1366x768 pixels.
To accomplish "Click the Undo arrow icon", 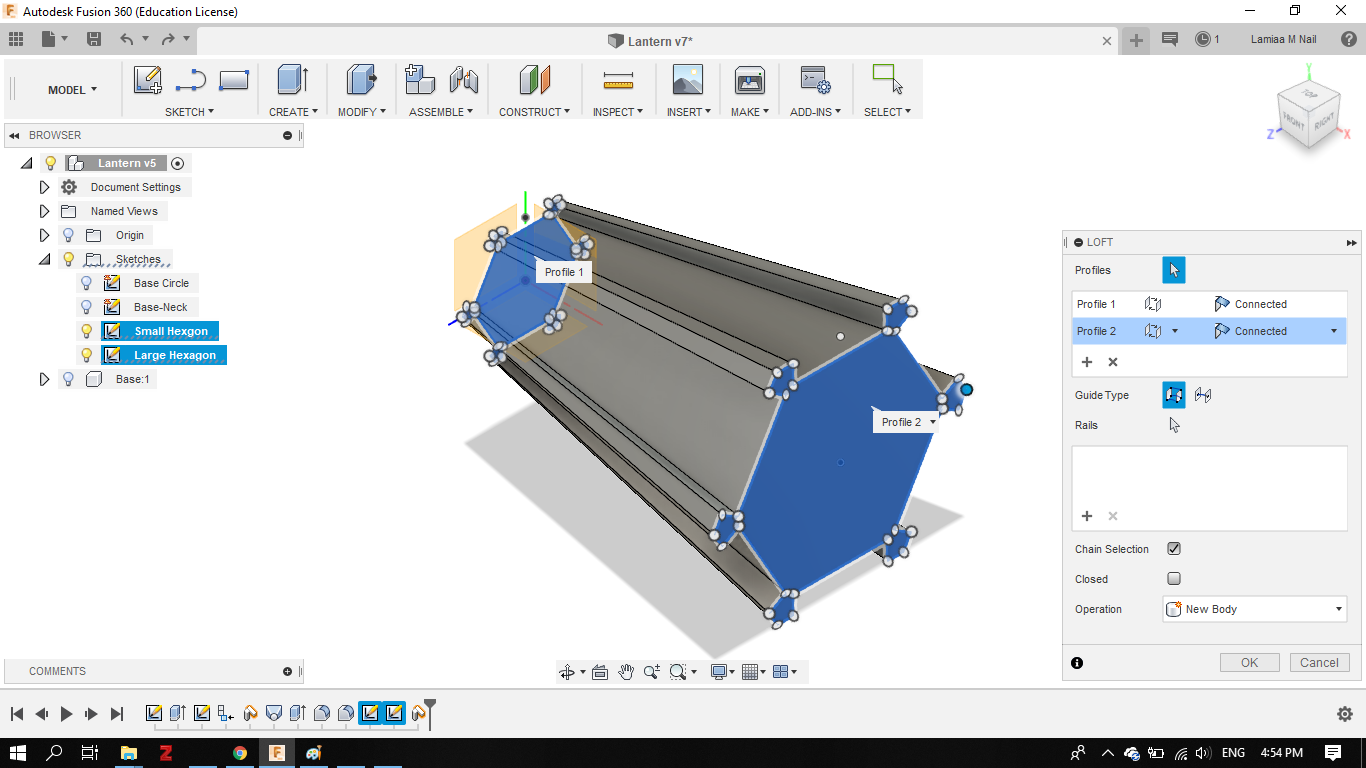I will (x=126, y=39).
